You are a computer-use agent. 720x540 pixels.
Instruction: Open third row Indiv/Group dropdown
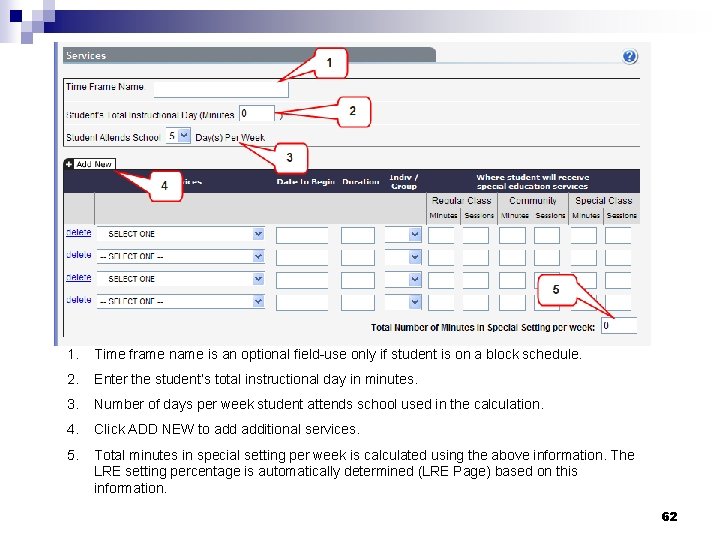click(x=403, y=280)
